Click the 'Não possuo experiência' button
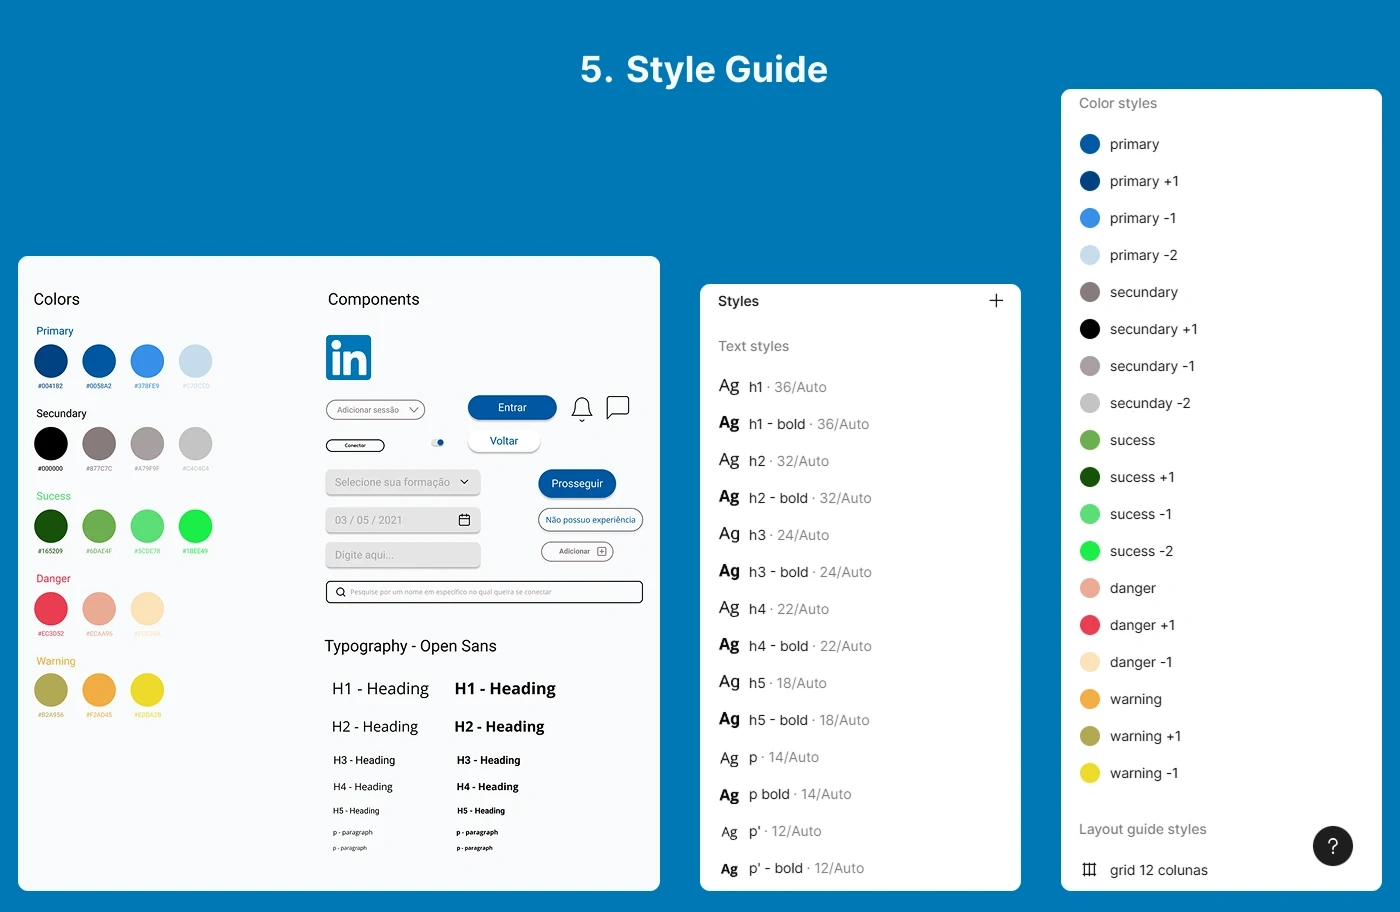This screenshot has width=1400, height=912. coord(590,520)
